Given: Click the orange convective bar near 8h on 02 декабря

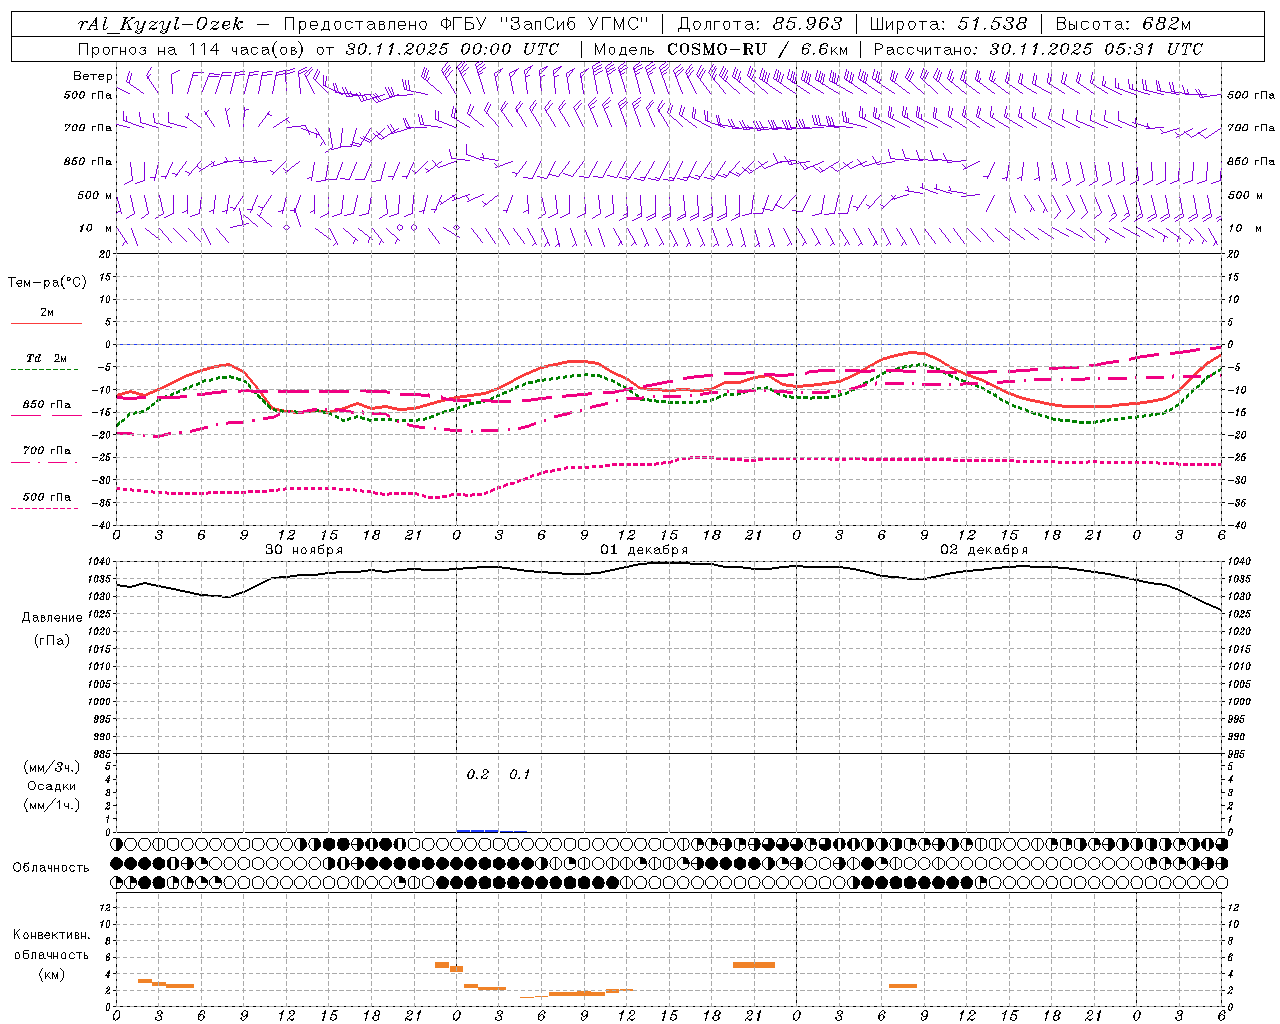Looking at the screenshot, I should 903,986.
